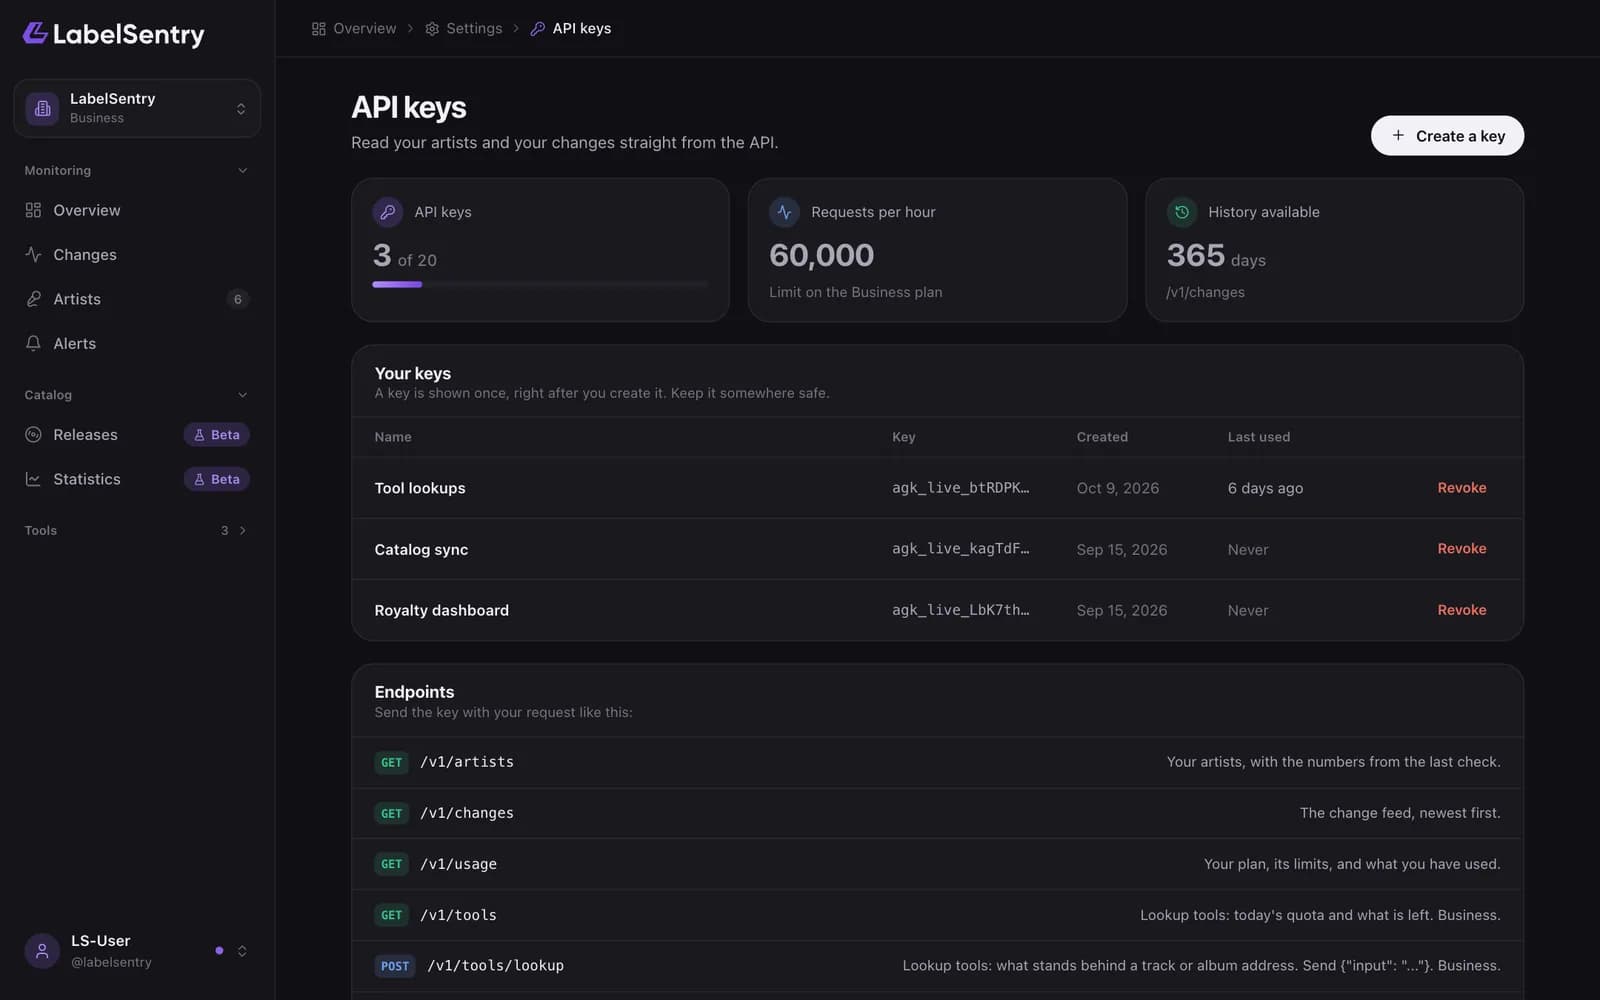Click the /v1/tools/lookup endpoint path
Image resolution: width=1600 pixels, height=1000 pixels.
tap(495, 966)
